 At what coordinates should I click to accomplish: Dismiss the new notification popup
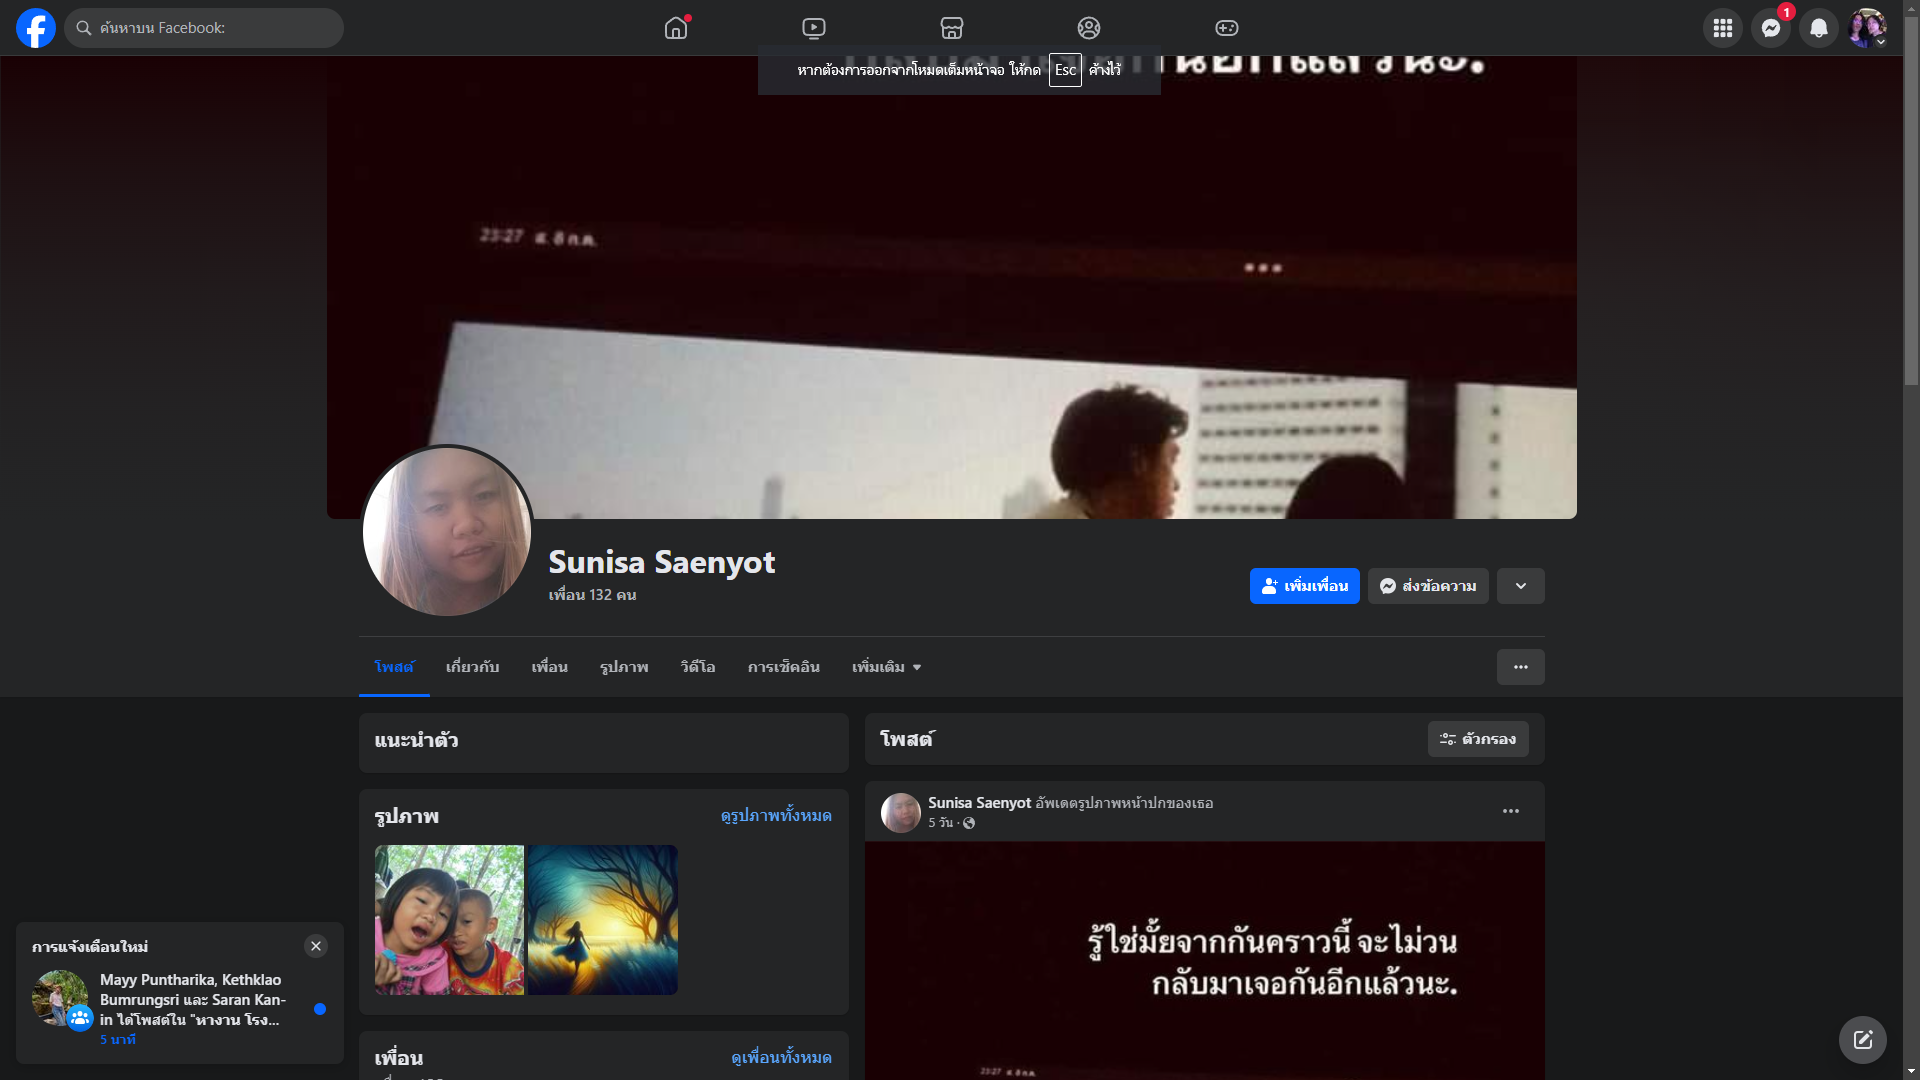click(x=316, y=946)
